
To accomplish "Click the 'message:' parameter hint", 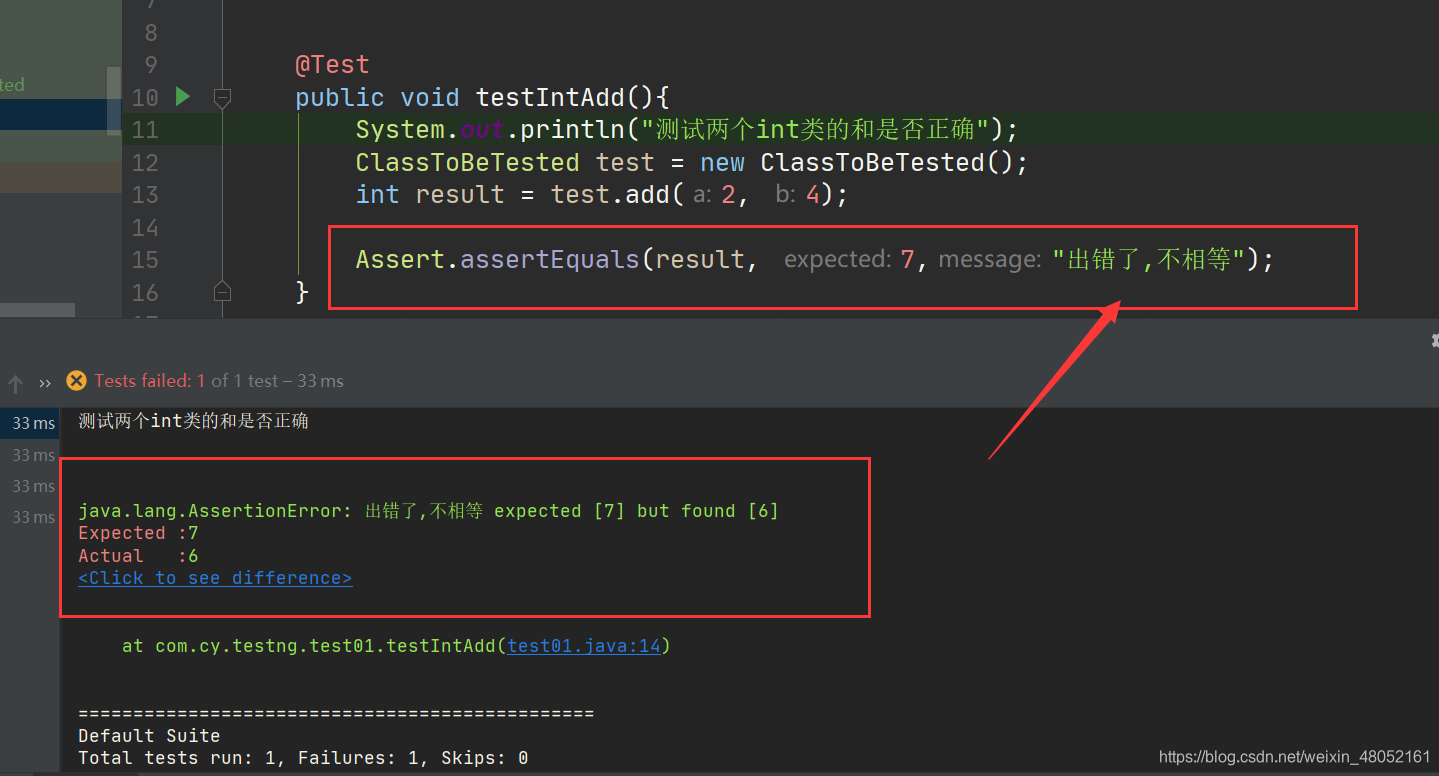I will [990, 260].
